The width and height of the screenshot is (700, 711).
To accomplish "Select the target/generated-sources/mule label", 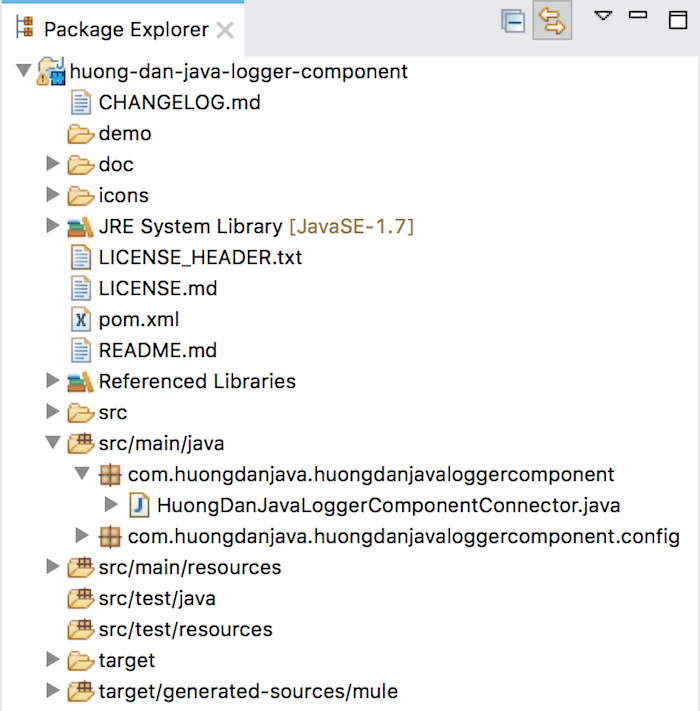I will pyautogui.click(x=248, y=692).
